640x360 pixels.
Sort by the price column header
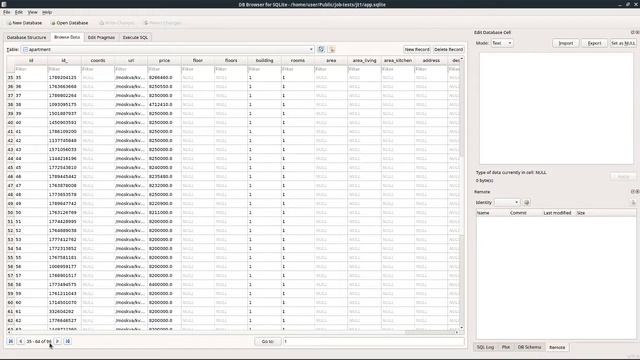tap(164, 60)
